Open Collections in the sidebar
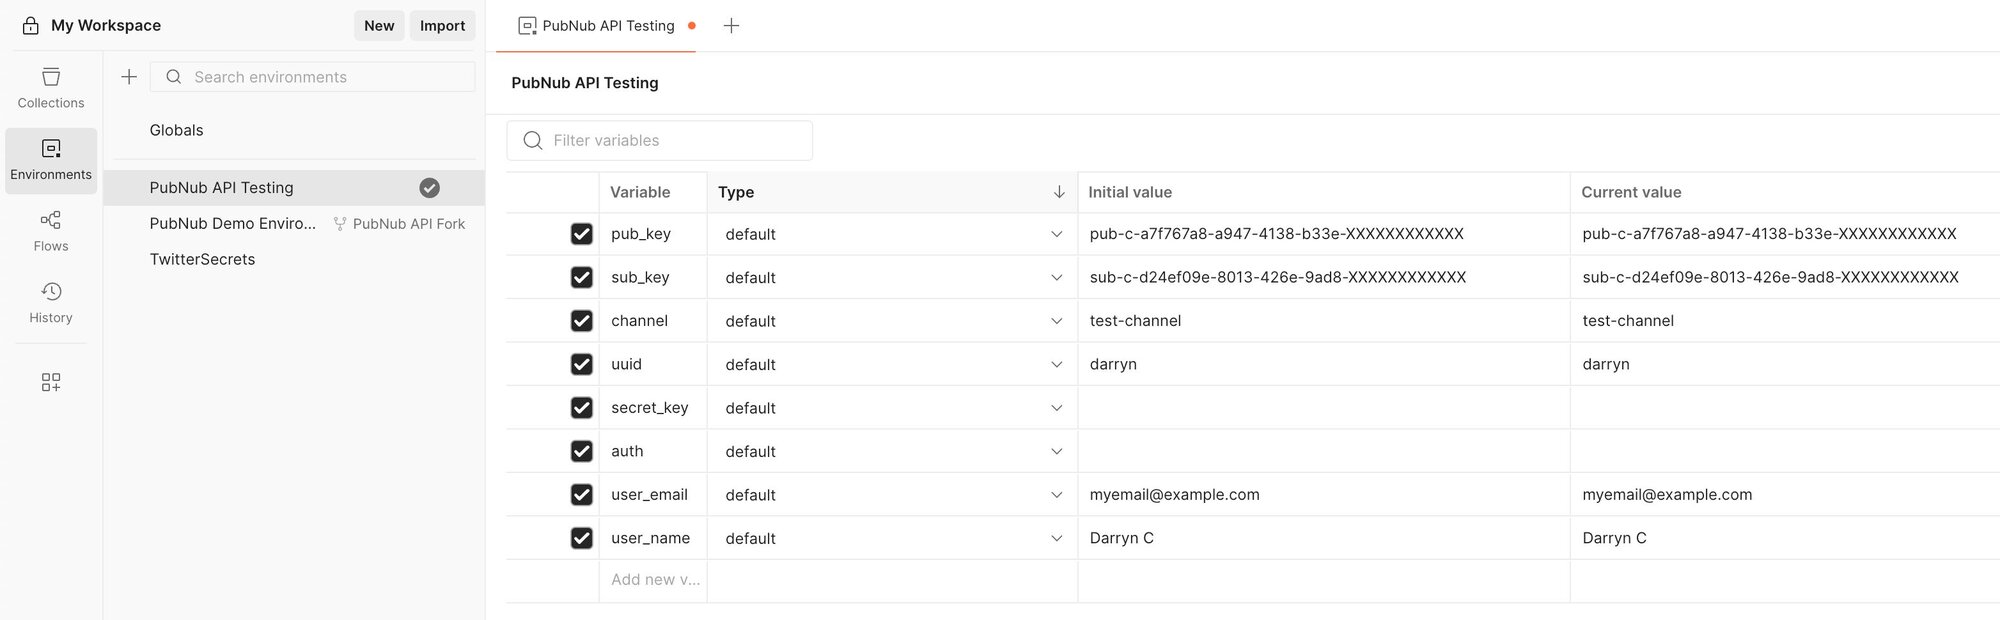The height and width of the screenshot is (620, 2000). [51, 89]
